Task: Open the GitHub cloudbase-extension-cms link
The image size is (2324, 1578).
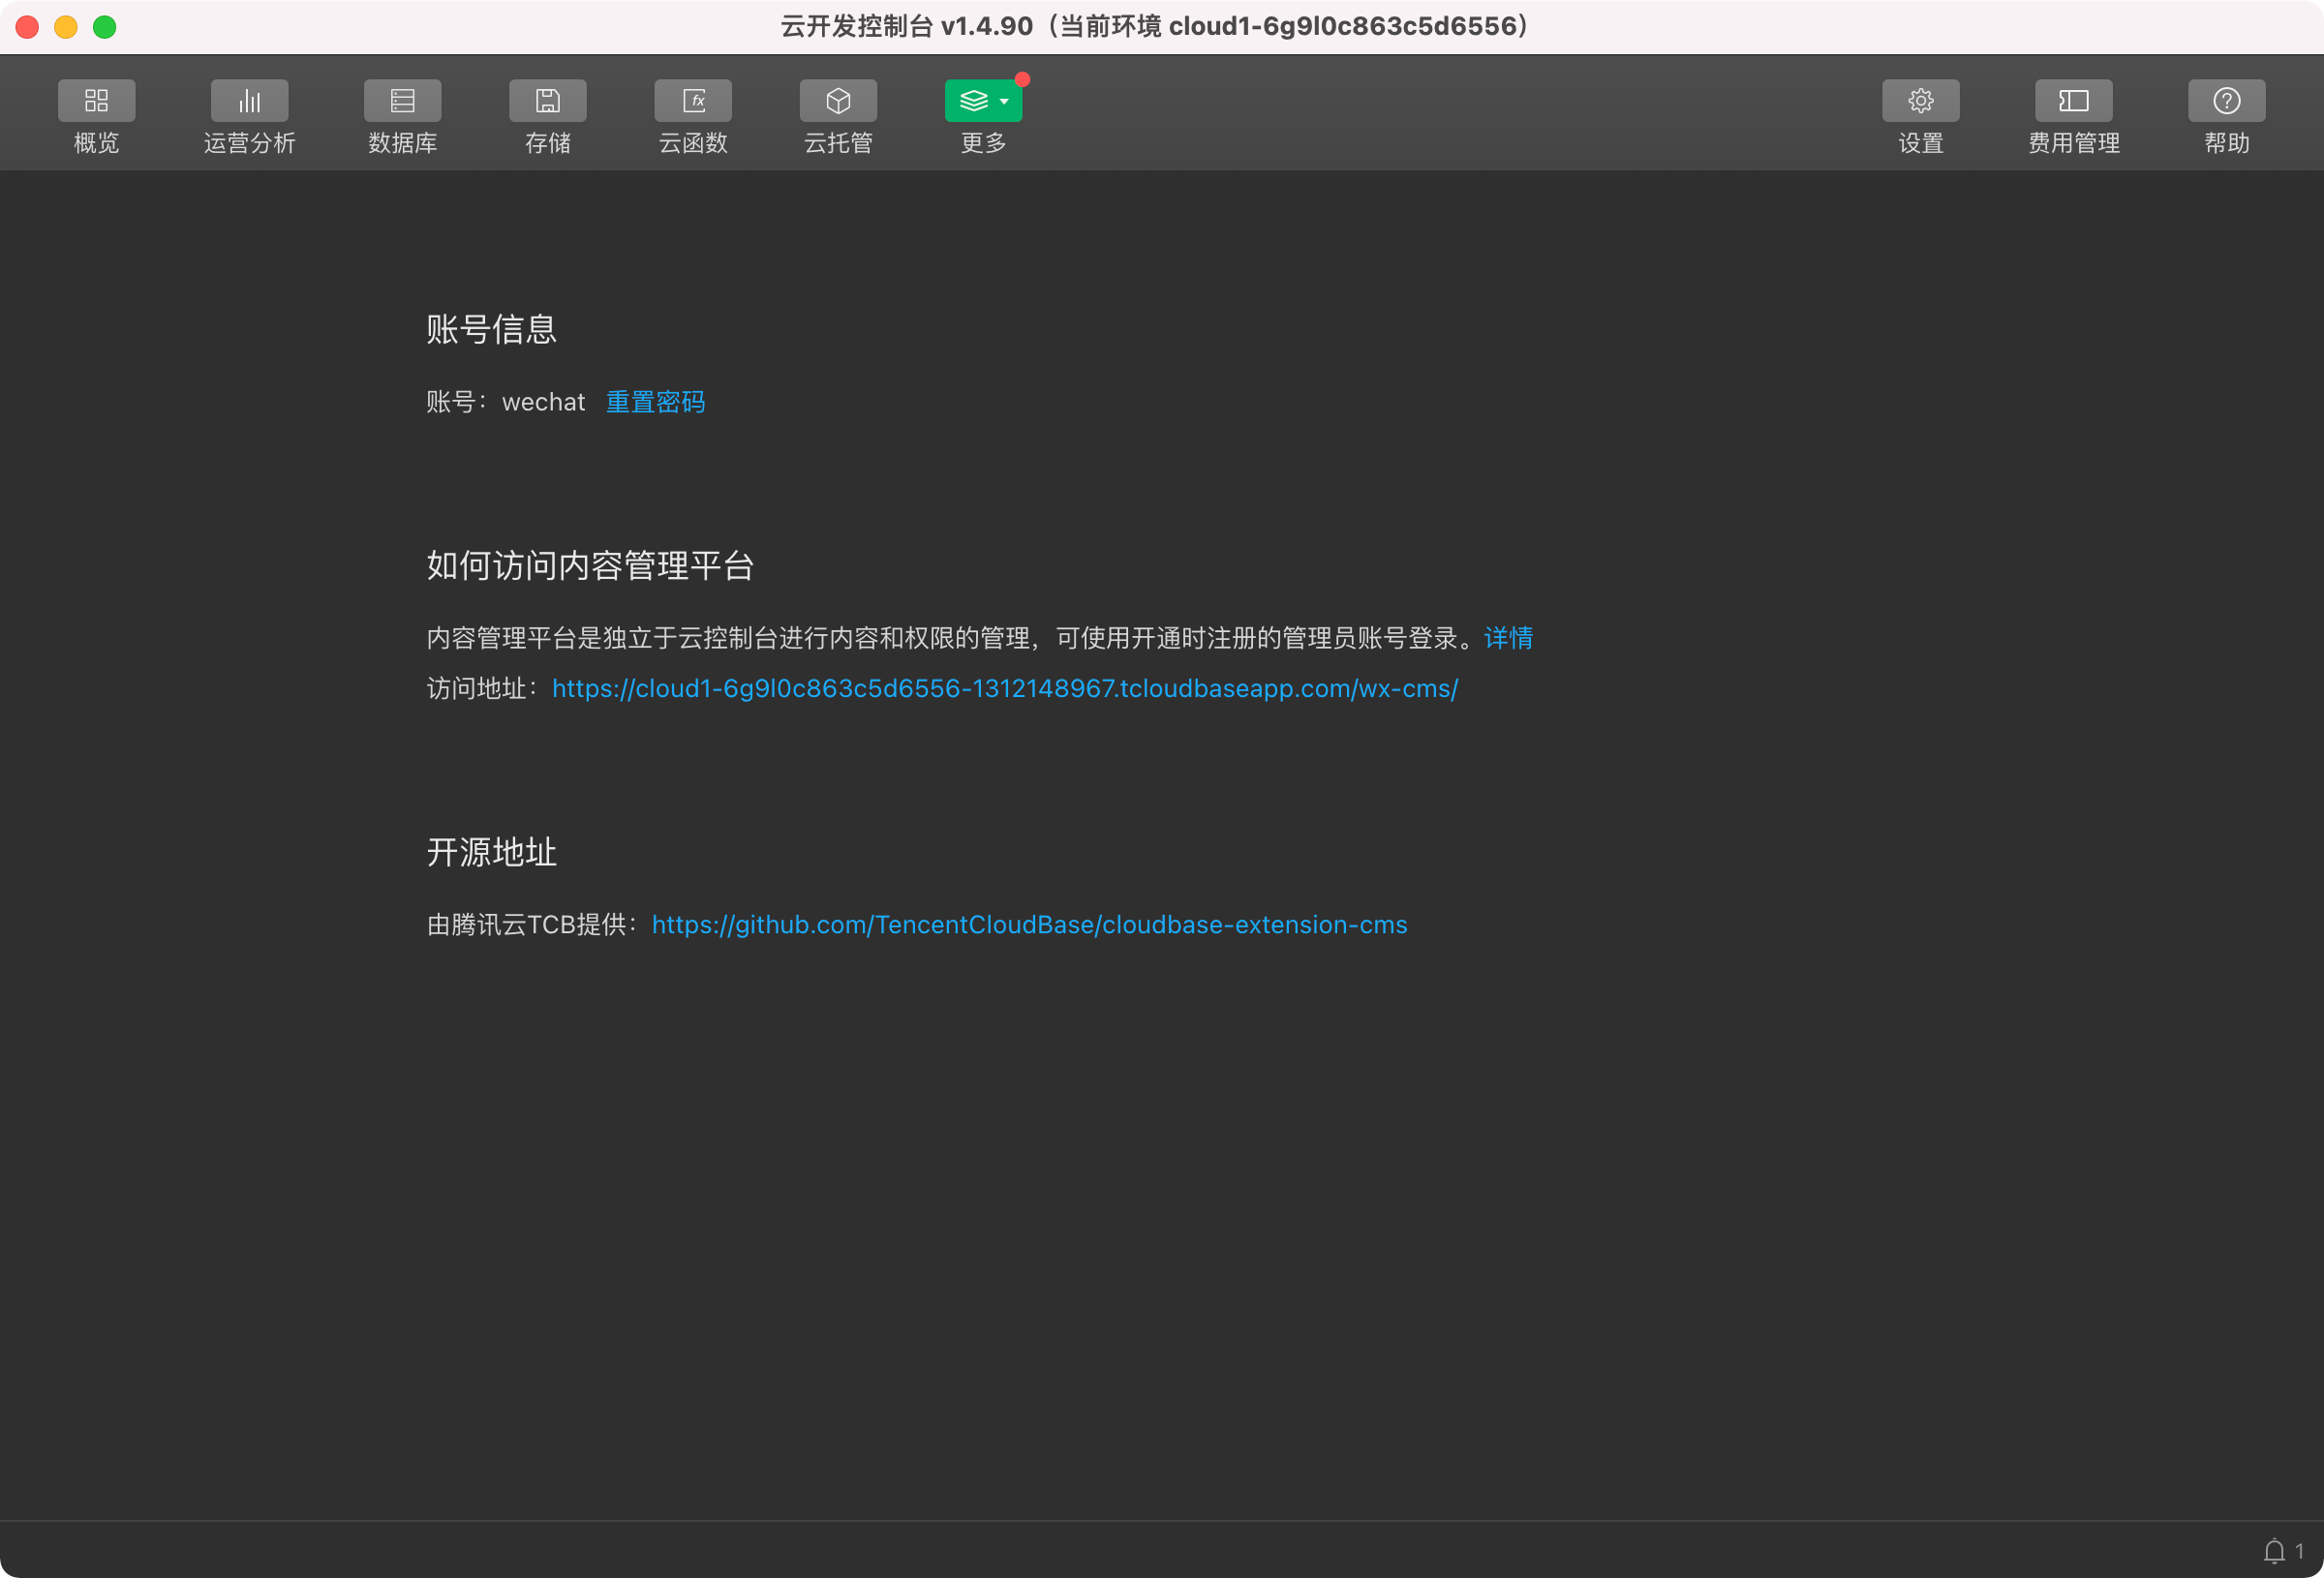Action: (1029, 925)
